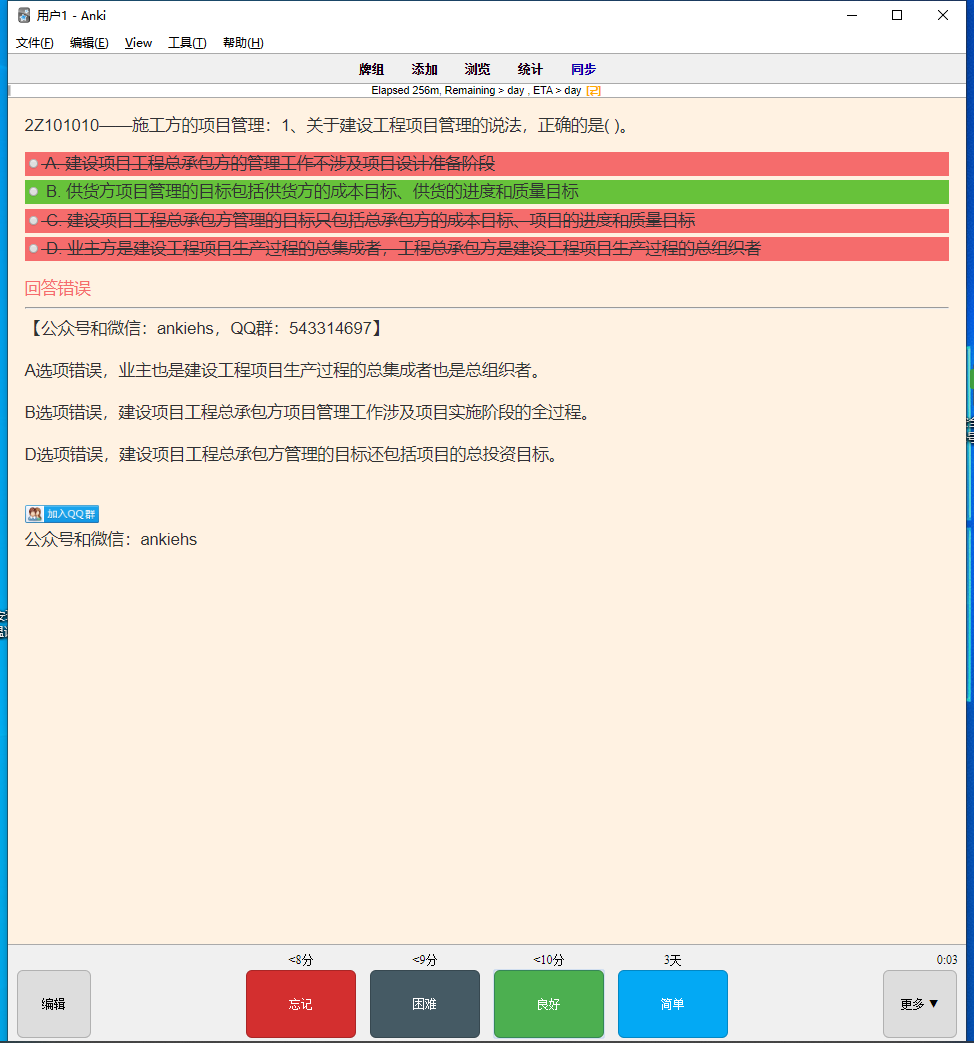
Task: Rate card with green 良好 button
Action: (x=549, y=1004)
